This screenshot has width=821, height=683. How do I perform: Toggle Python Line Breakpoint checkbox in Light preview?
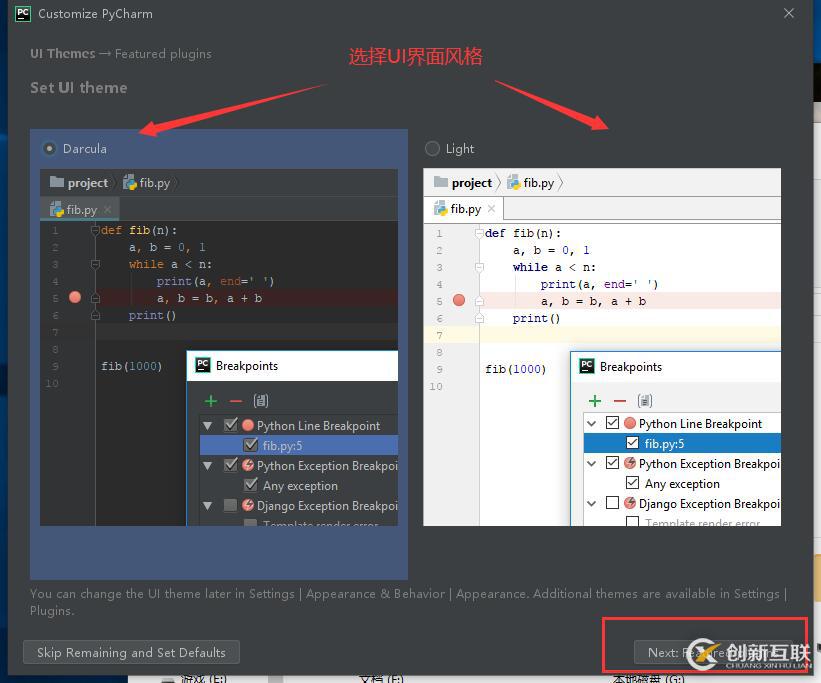(612, 422)
